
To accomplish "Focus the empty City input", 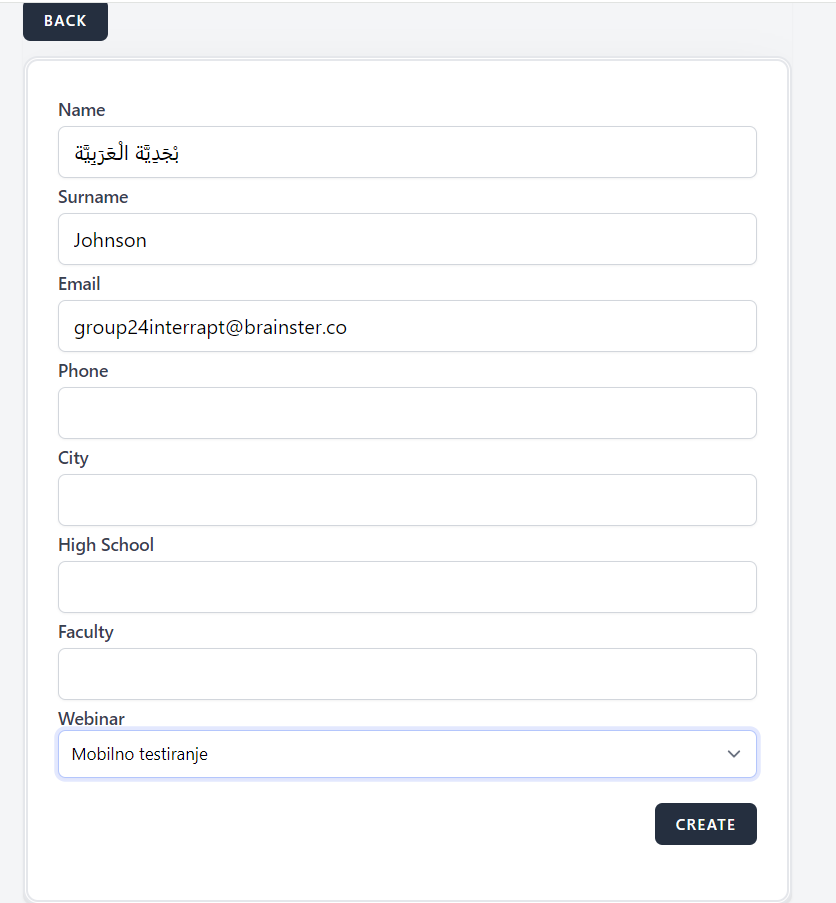I will (407, 500).
